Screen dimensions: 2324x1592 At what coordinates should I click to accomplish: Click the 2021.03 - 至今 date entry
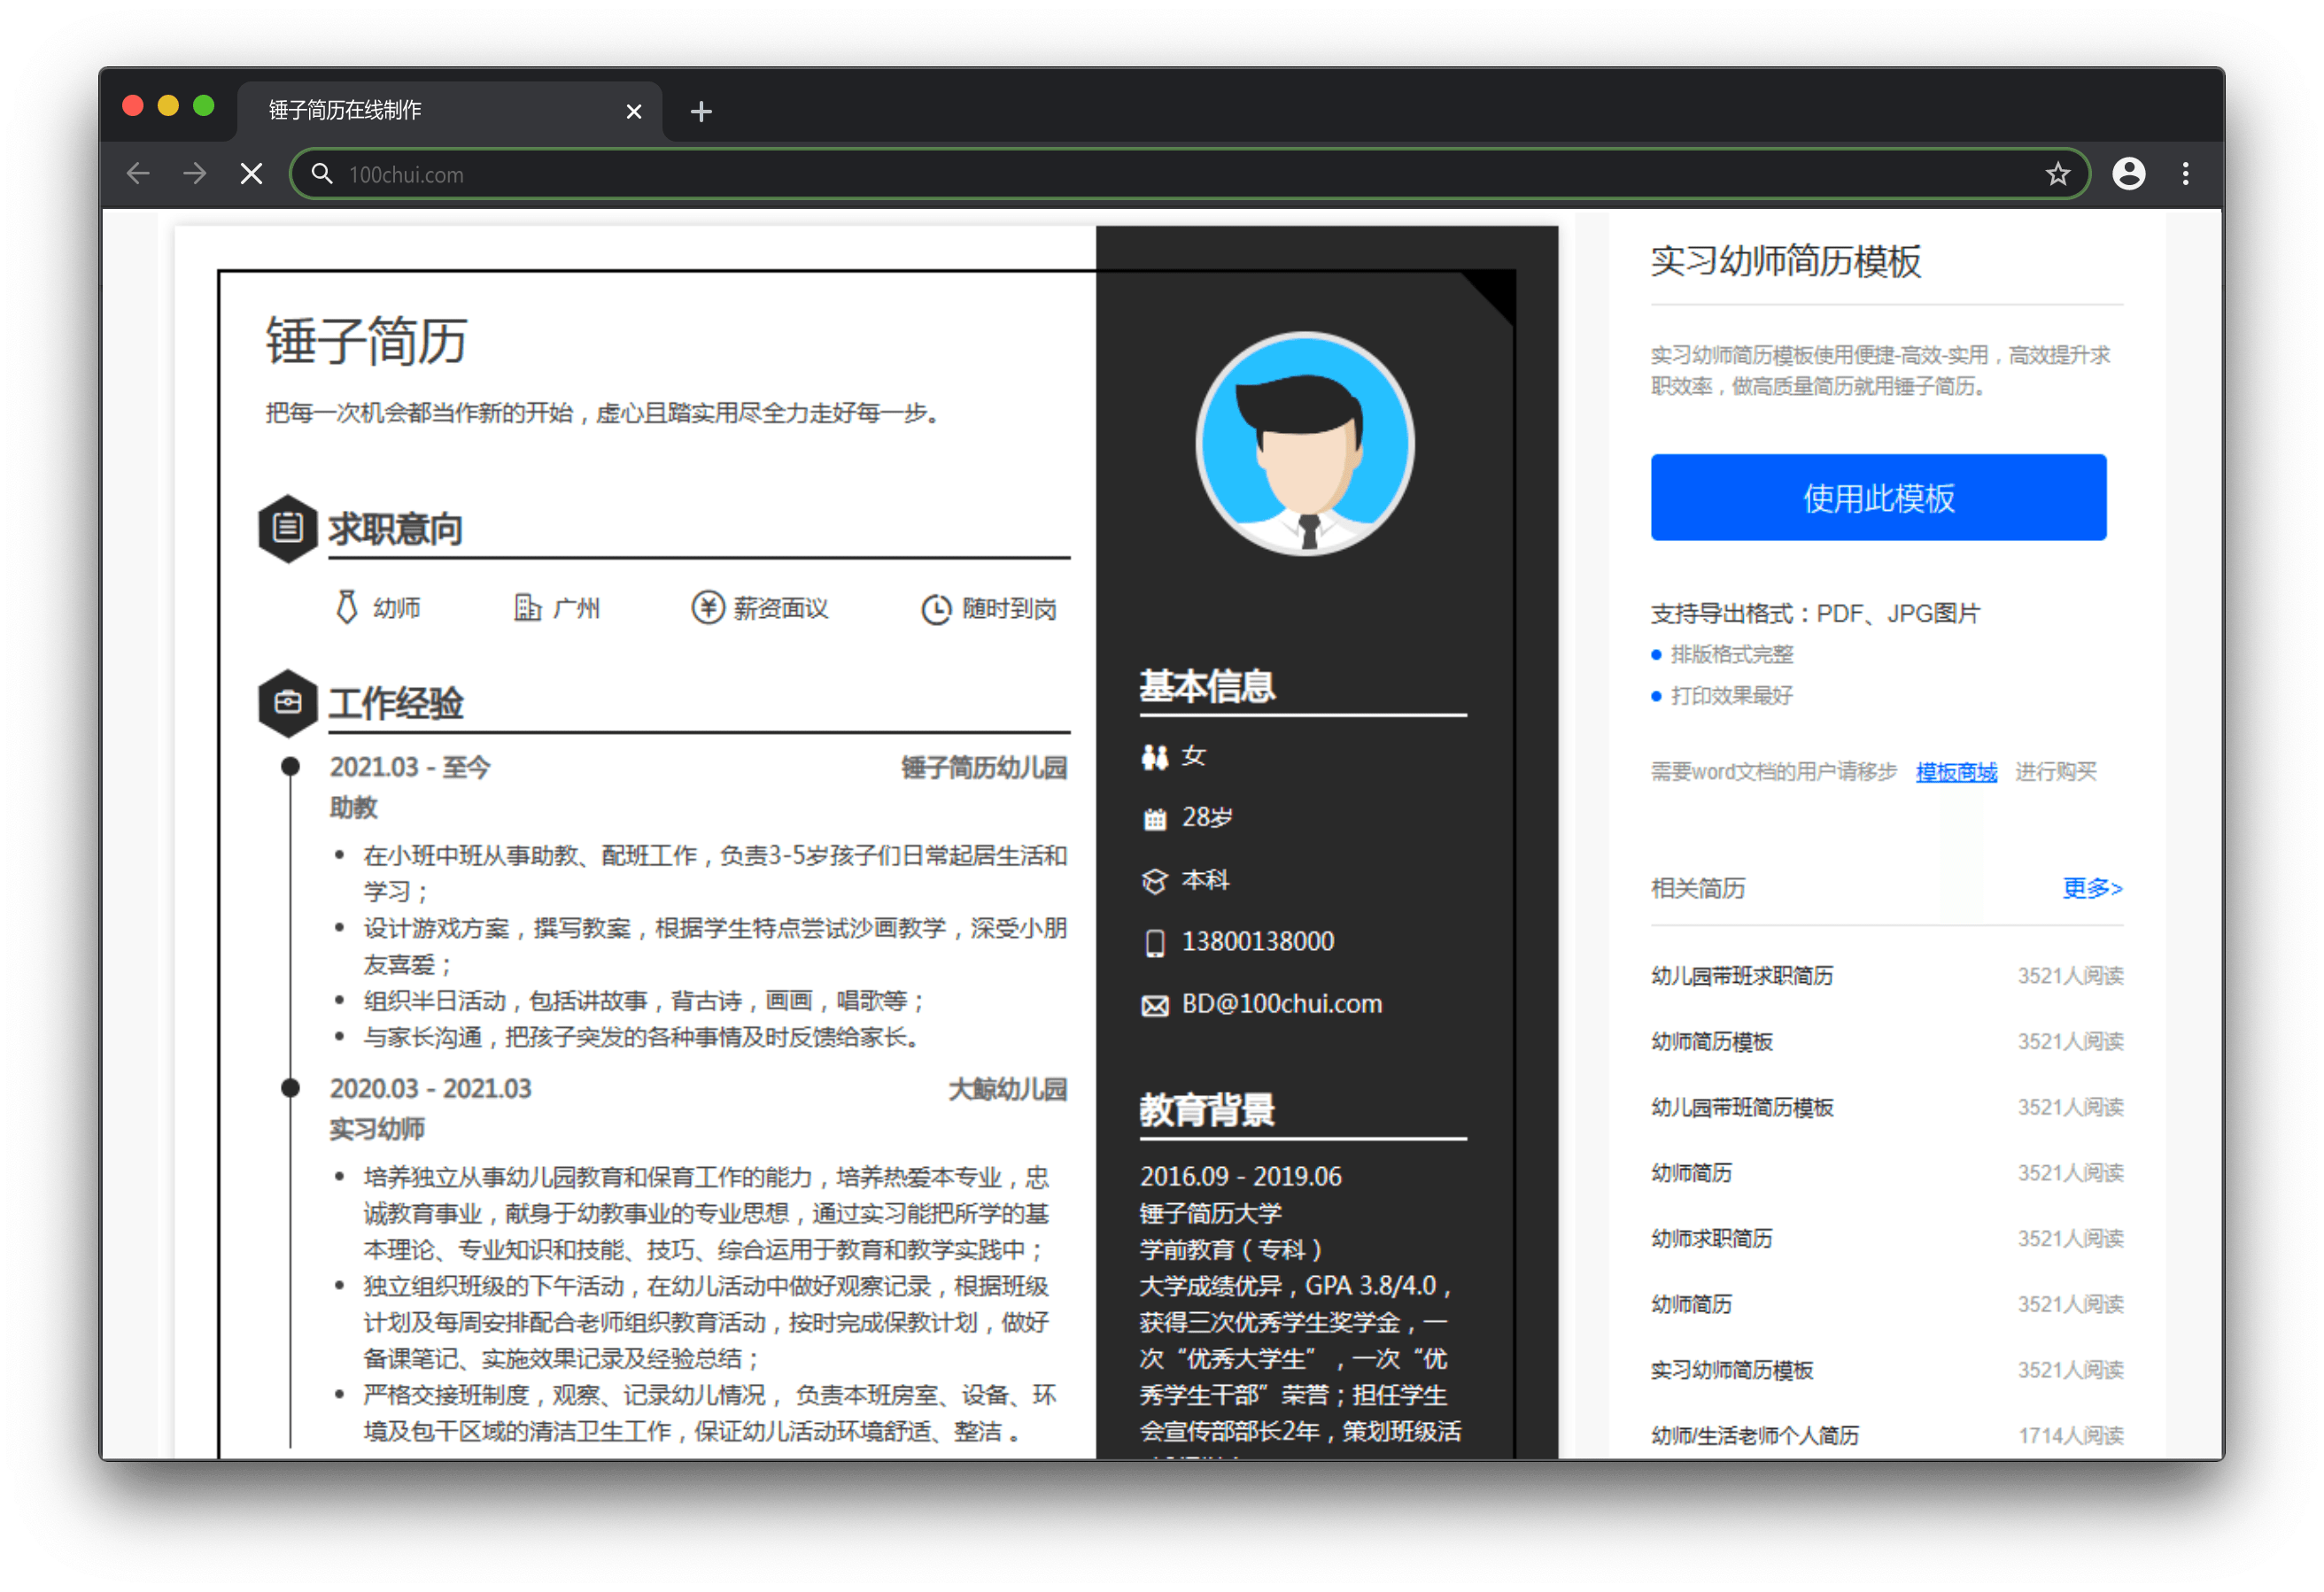[x=410, y=767]
